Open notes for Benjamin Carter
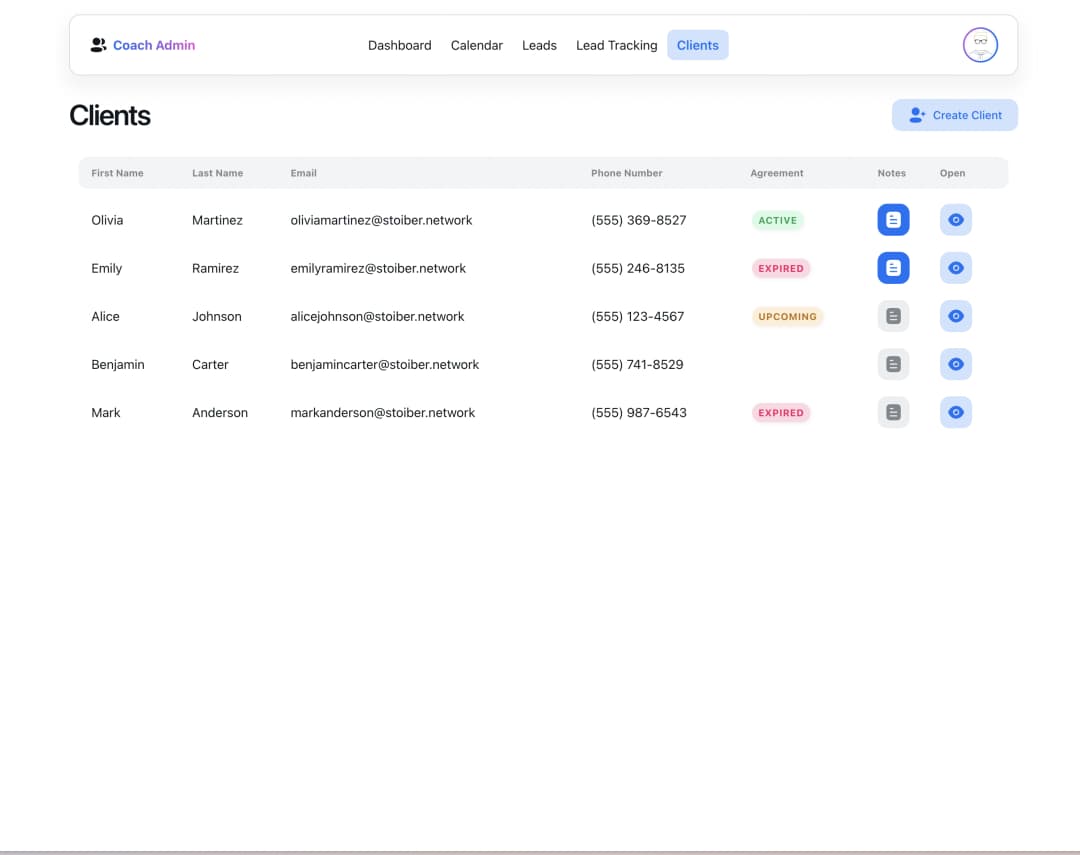This screenshot has width=1080, height=855. point(893,364)
